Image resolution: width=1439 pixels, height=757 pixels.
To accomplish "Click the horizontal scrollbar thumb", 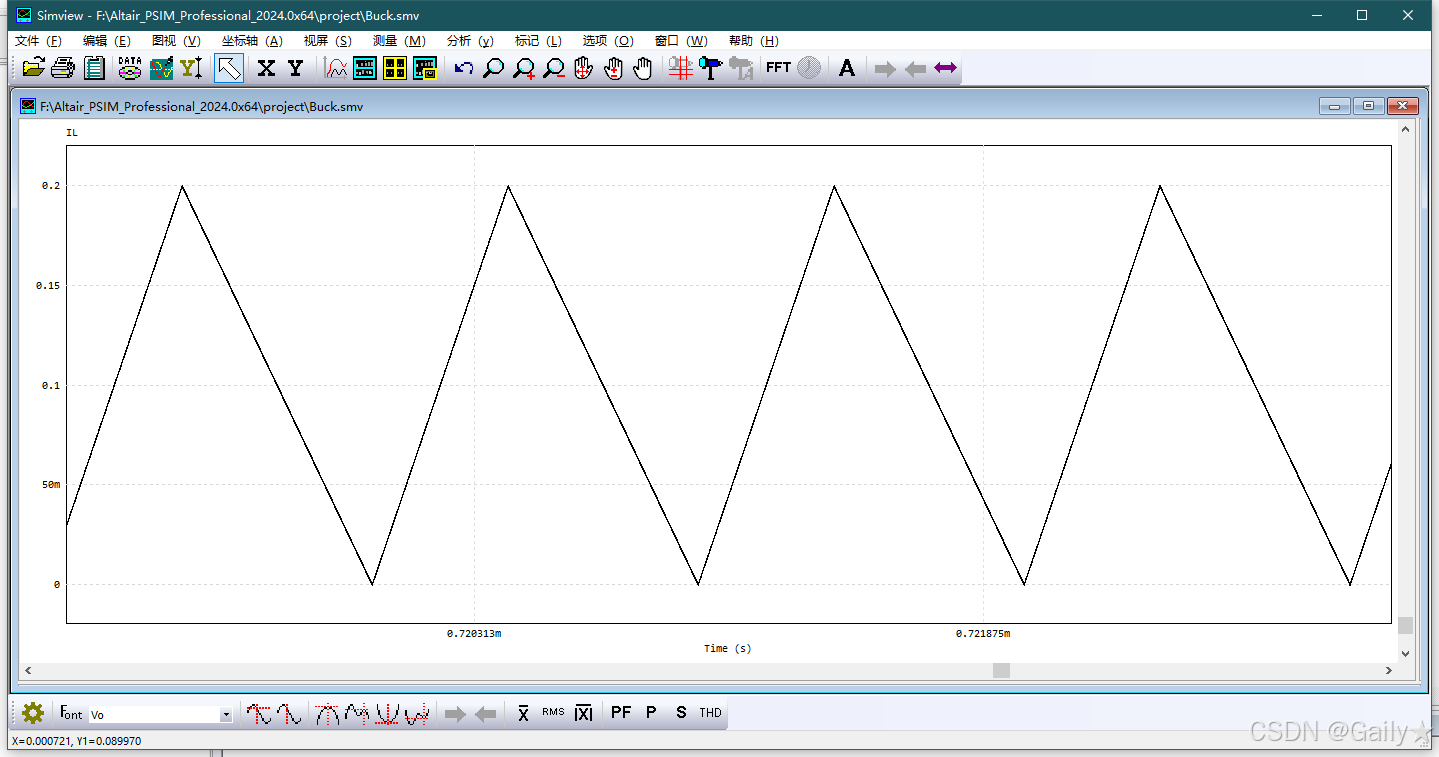I will (x=1001, y=670).
